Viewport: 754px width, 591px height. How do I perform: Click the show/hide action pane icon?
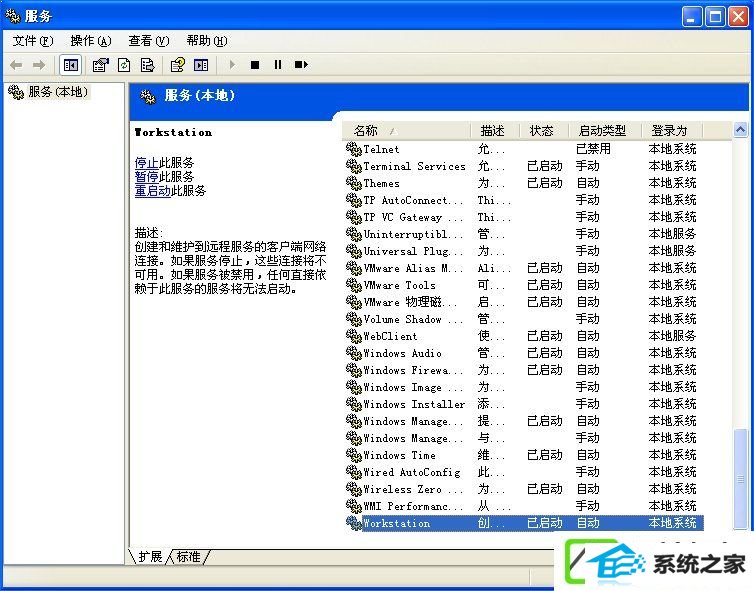tap(201, 64)
